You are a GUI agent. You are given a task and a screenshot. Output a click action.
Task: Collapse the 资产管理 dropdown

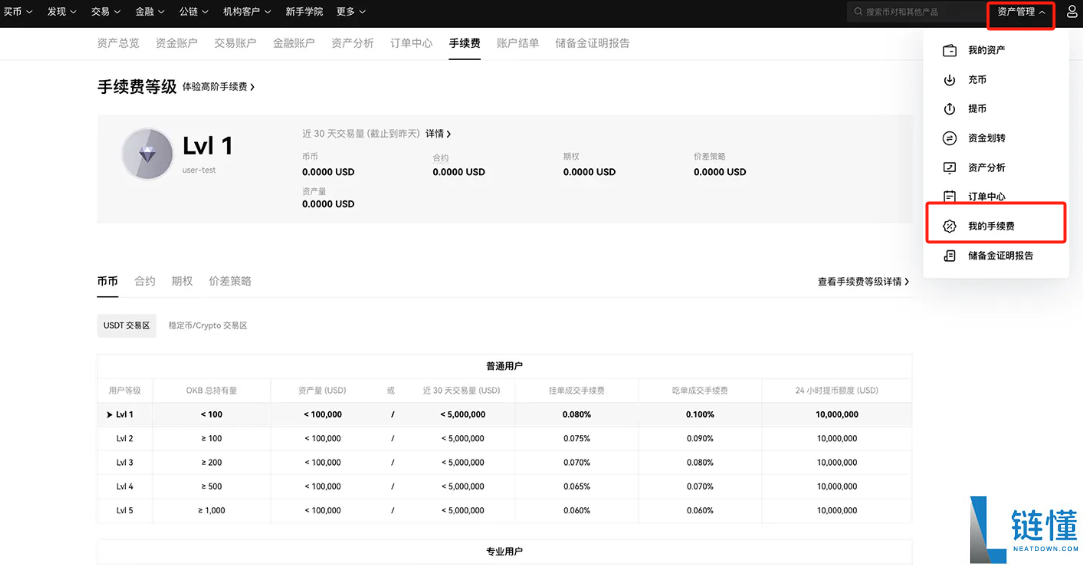1021,12
